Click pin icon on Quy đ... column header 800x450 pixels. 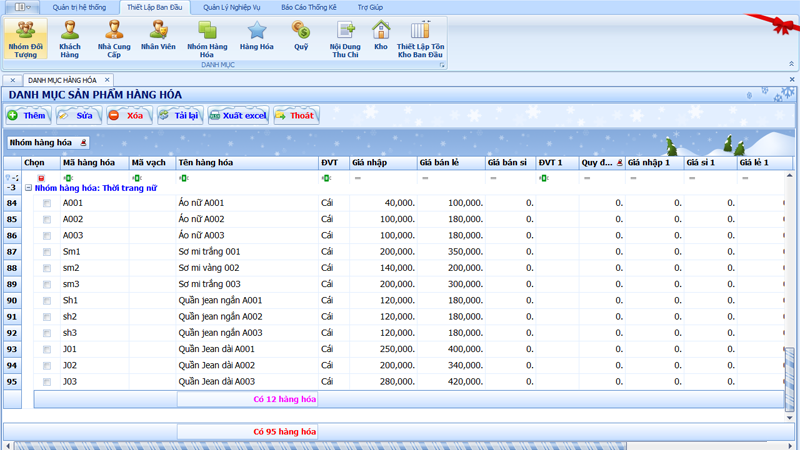click(619, 163)
